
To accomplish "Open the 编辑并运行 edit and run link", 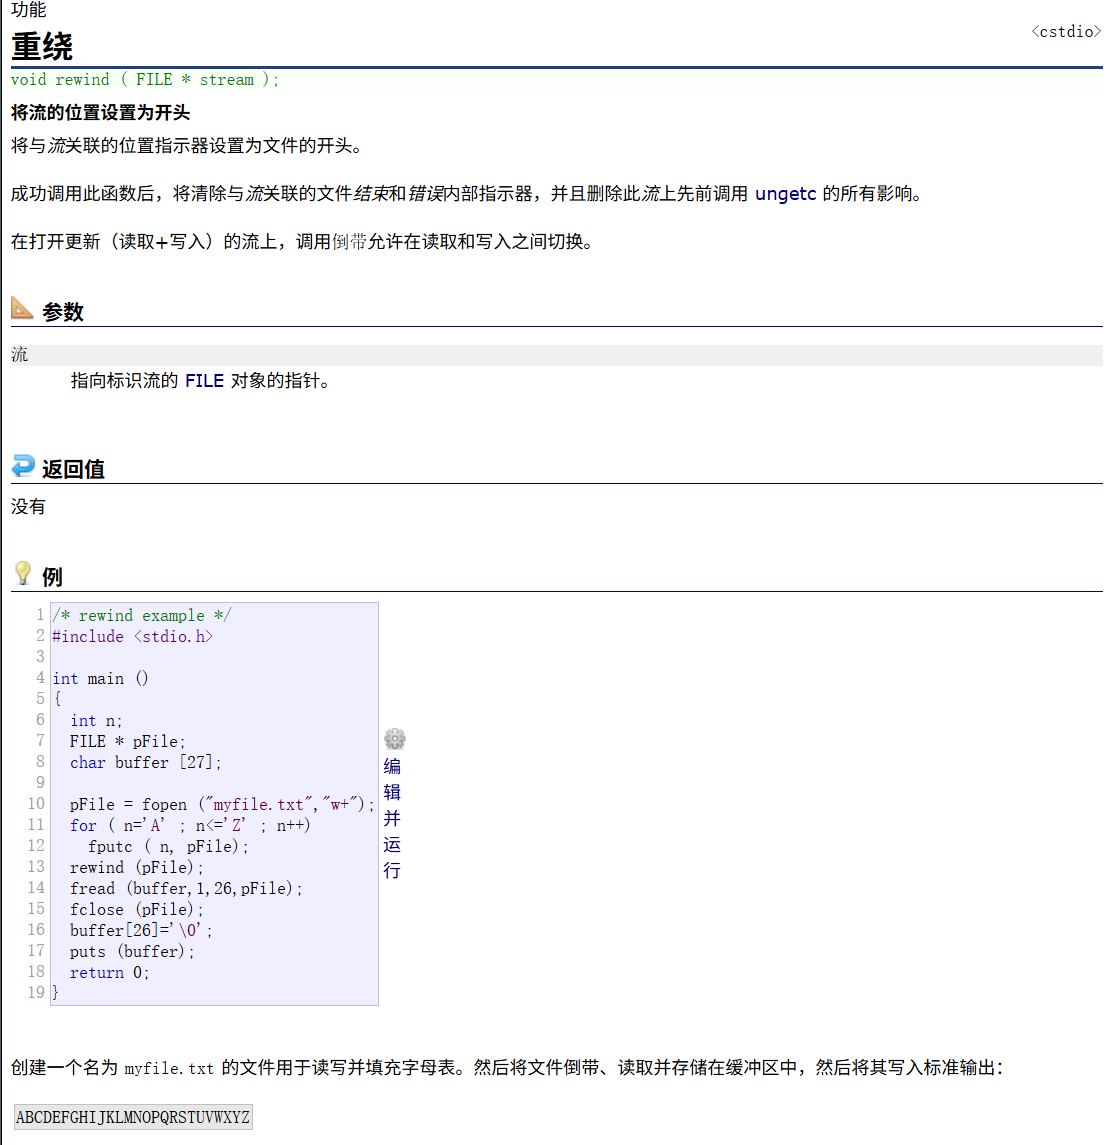I will tap(392, 818).
